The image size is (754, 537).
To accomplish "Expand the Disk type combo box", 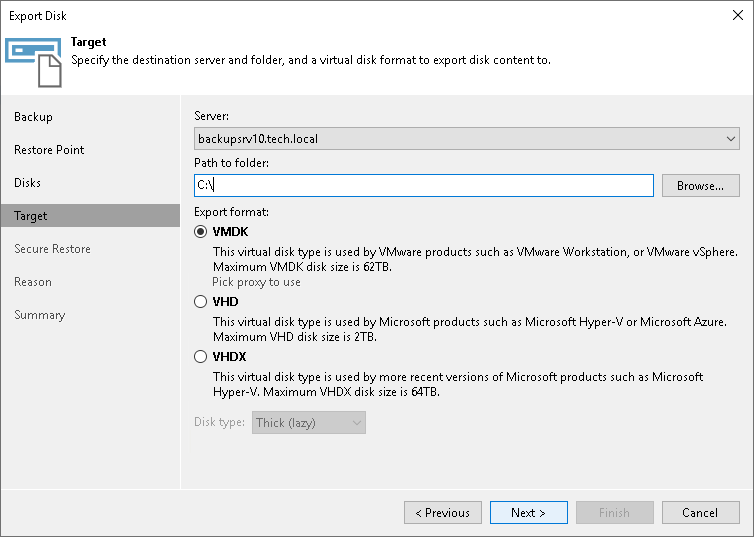I will click(310, 423).
